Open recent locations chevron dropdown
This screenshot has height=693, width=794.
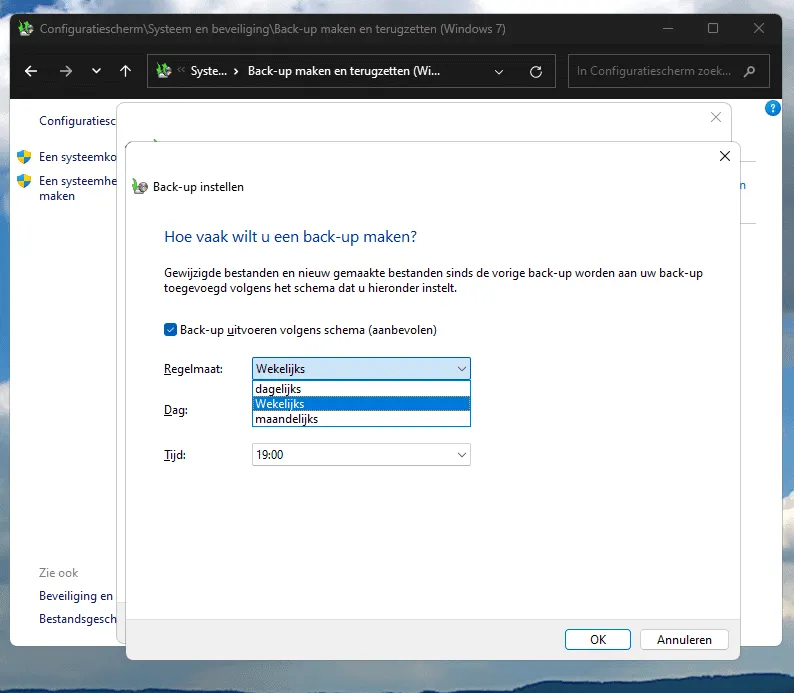click(96, 71)
